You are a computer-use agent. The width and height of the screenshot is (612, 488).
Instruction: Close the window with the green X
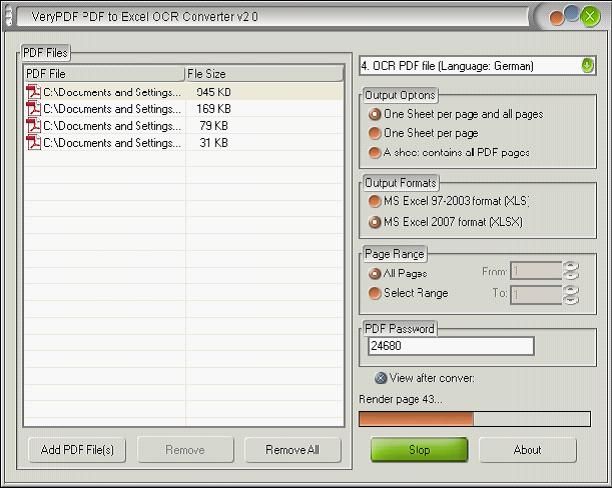pyautogui.click(x=590, y=16)
